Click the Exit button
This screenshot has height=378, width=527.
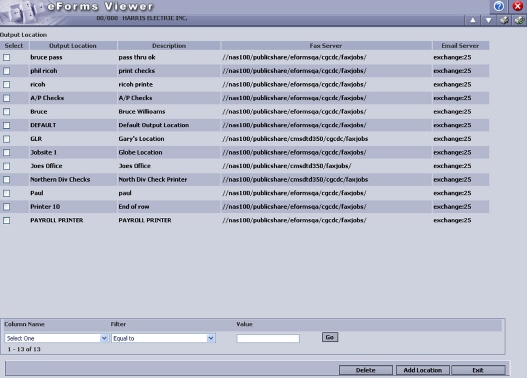click(x=478, y=370)
